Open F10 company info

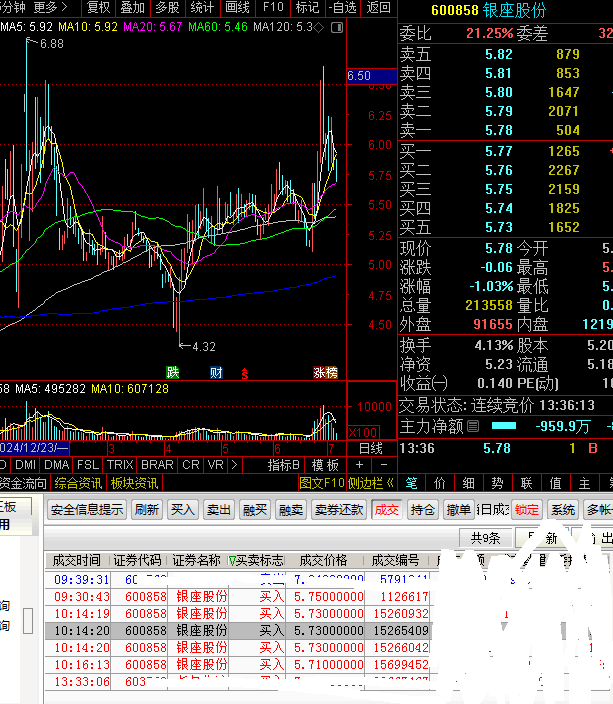tap(273, 7)
